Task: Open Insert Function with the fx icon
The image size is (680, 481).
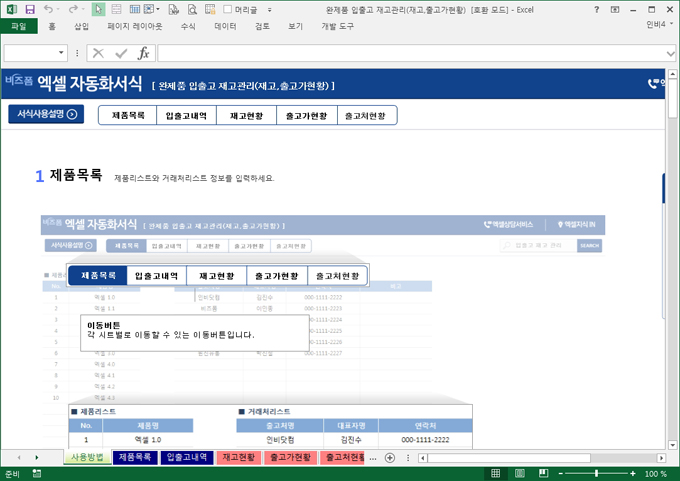Action: [x=144, y=53]
